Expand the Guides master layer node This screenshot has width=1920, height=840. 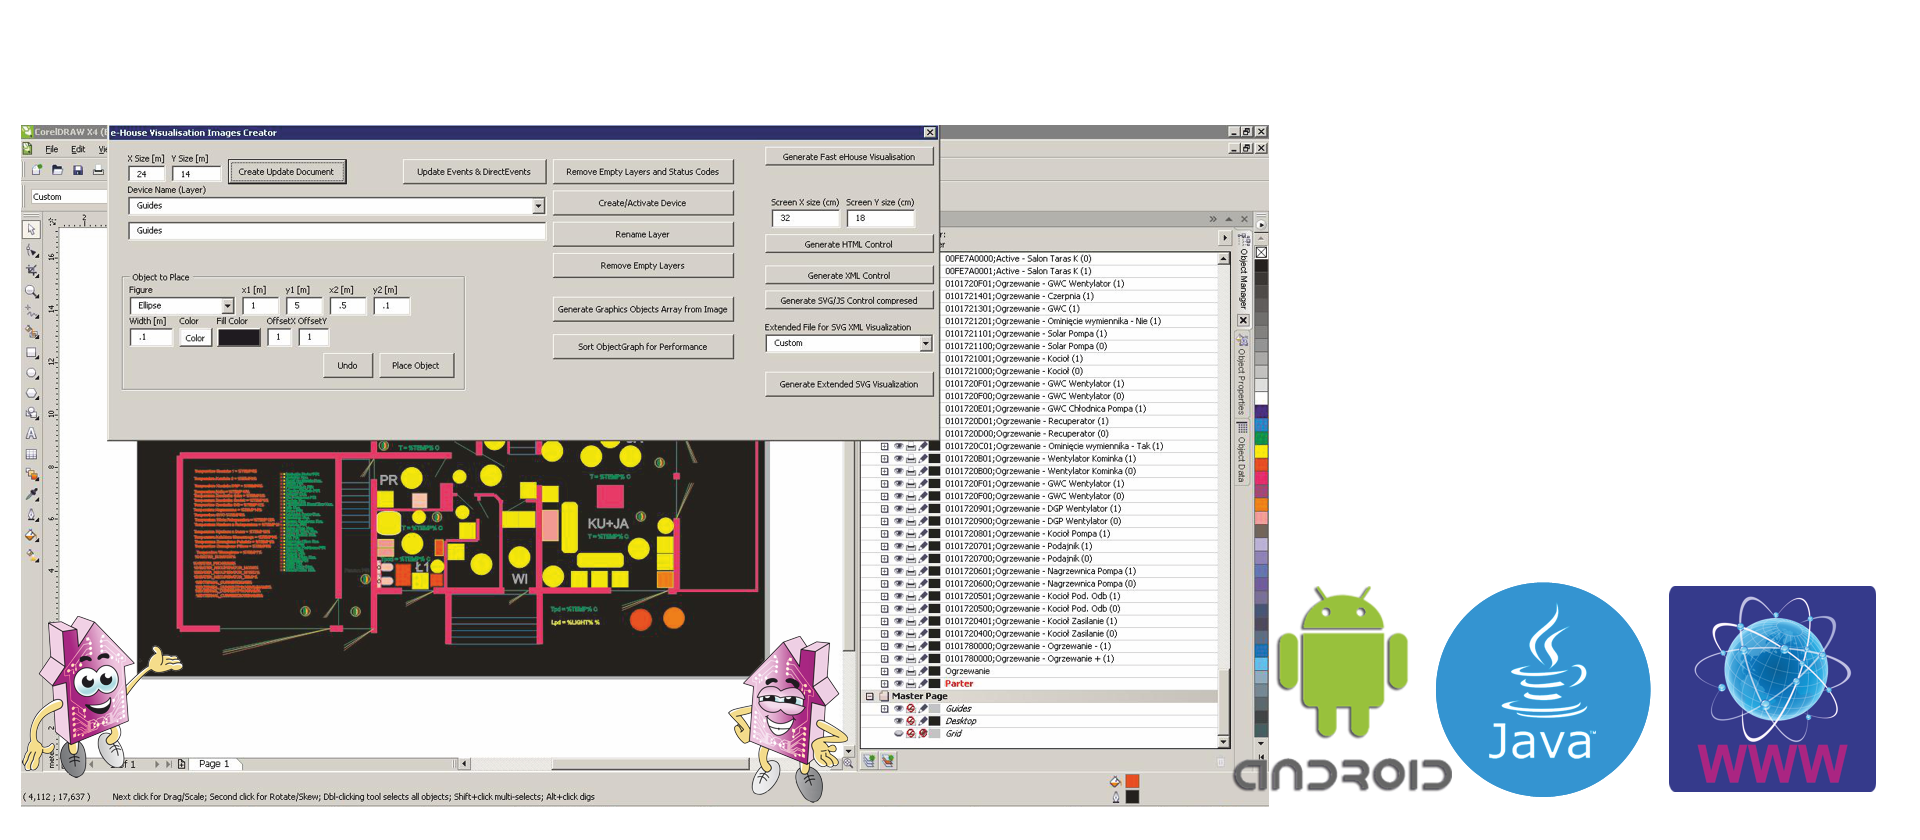tap(885, 709)
